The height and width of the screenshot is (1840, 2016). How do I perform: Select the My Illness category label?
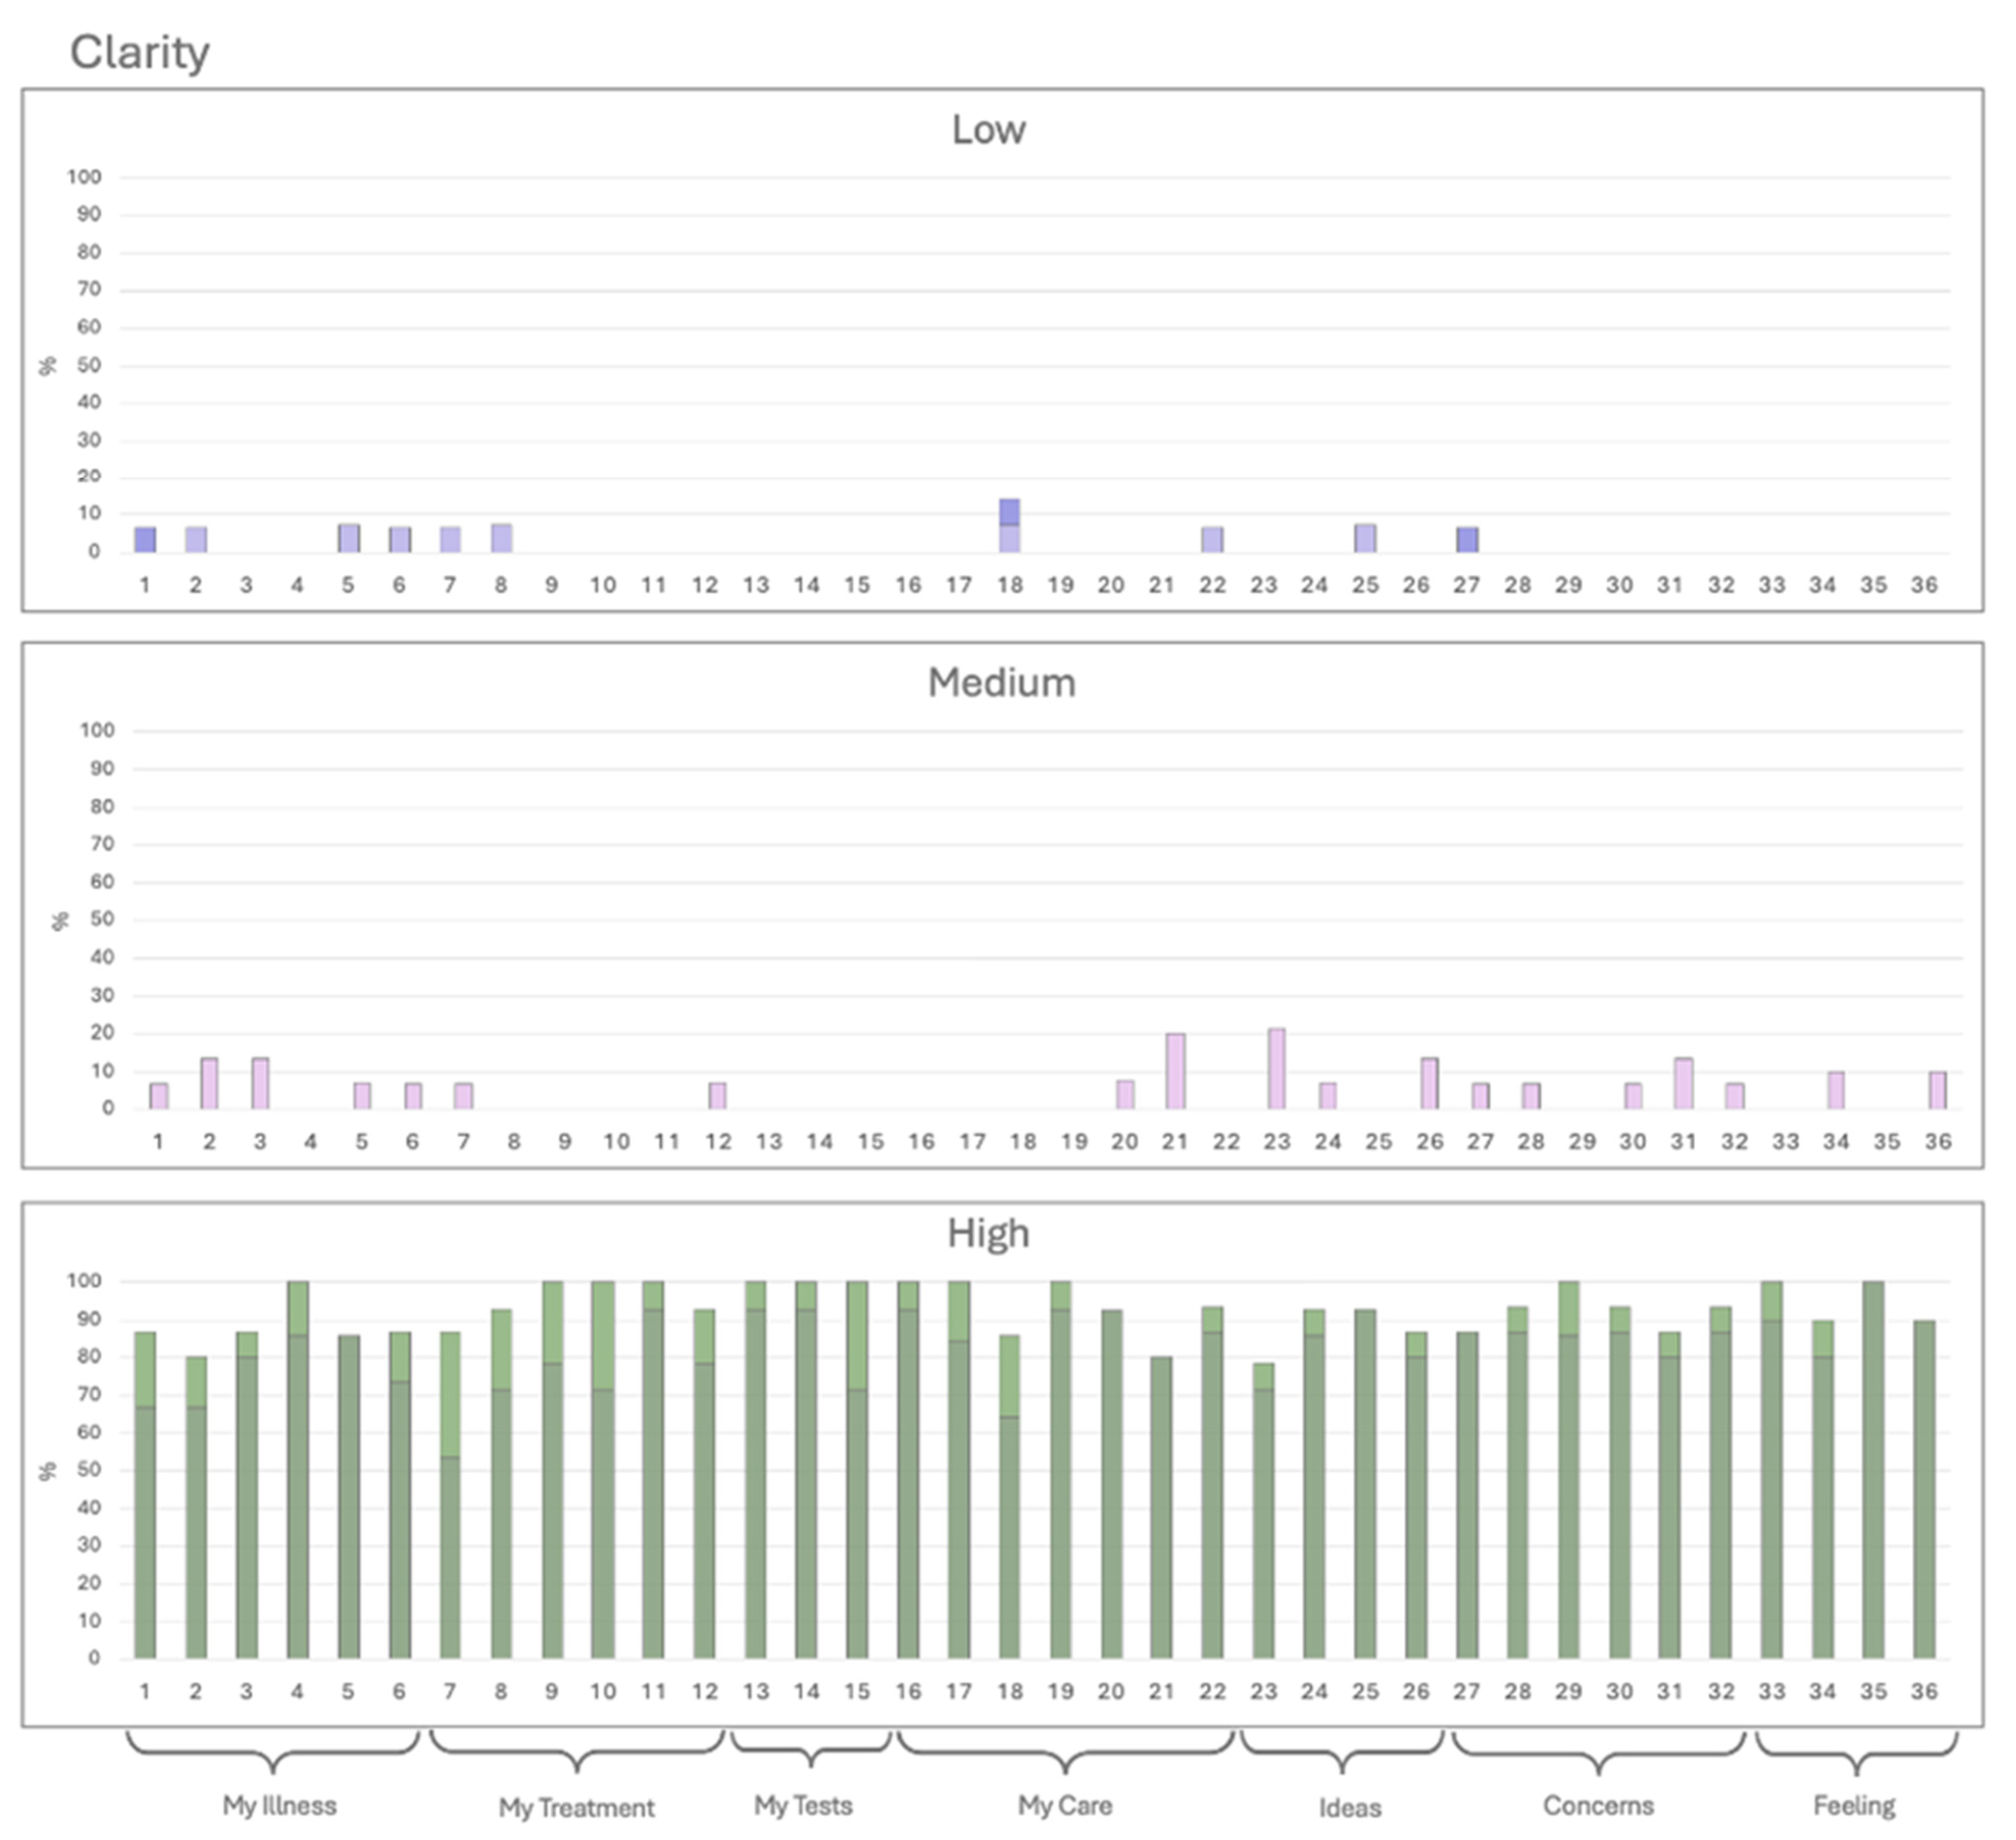coord(279,1806)
